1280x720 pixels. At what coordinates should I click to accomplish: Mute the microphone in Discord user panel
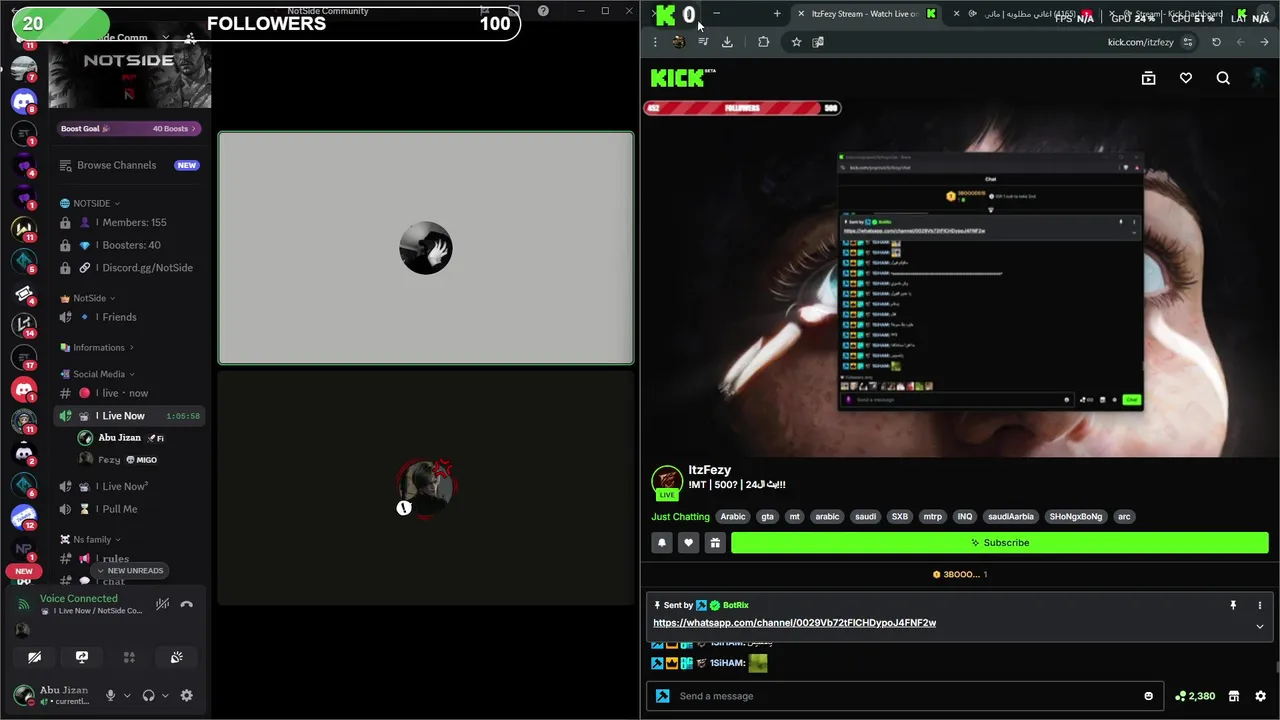coord(111,695)
